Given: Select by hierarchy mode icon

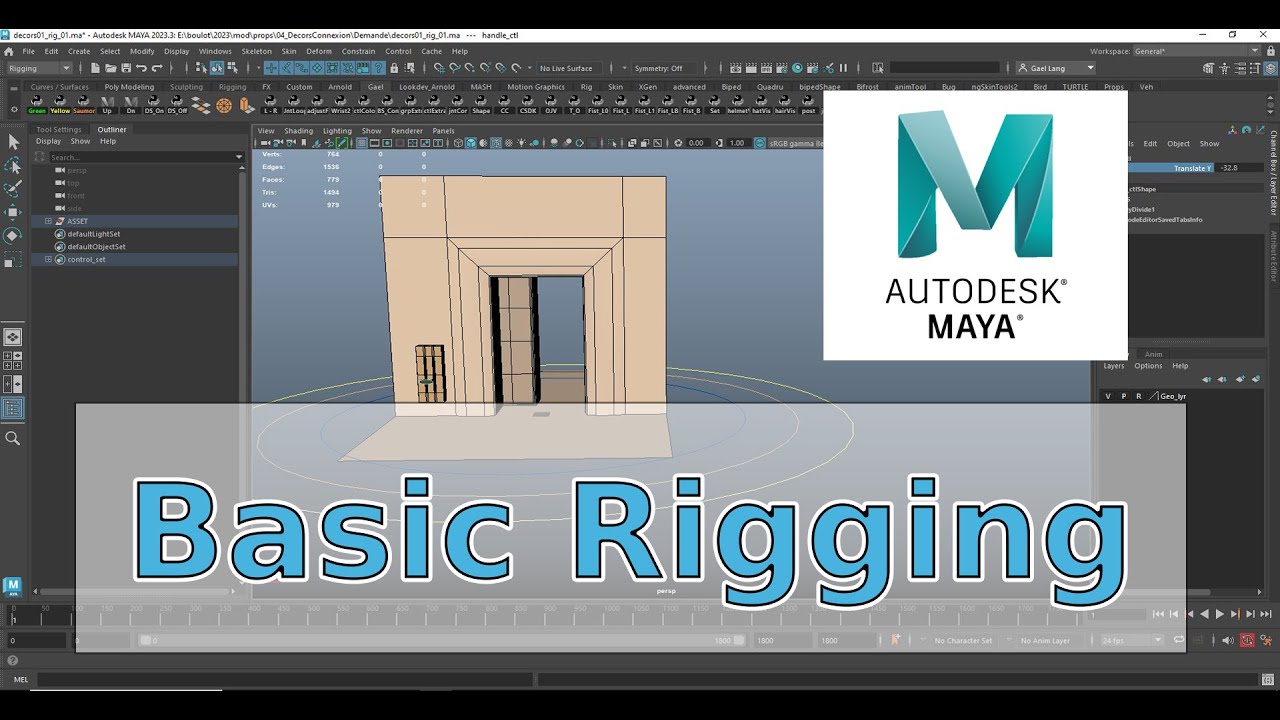Looking at the screenshot, I should coord(201,68).
